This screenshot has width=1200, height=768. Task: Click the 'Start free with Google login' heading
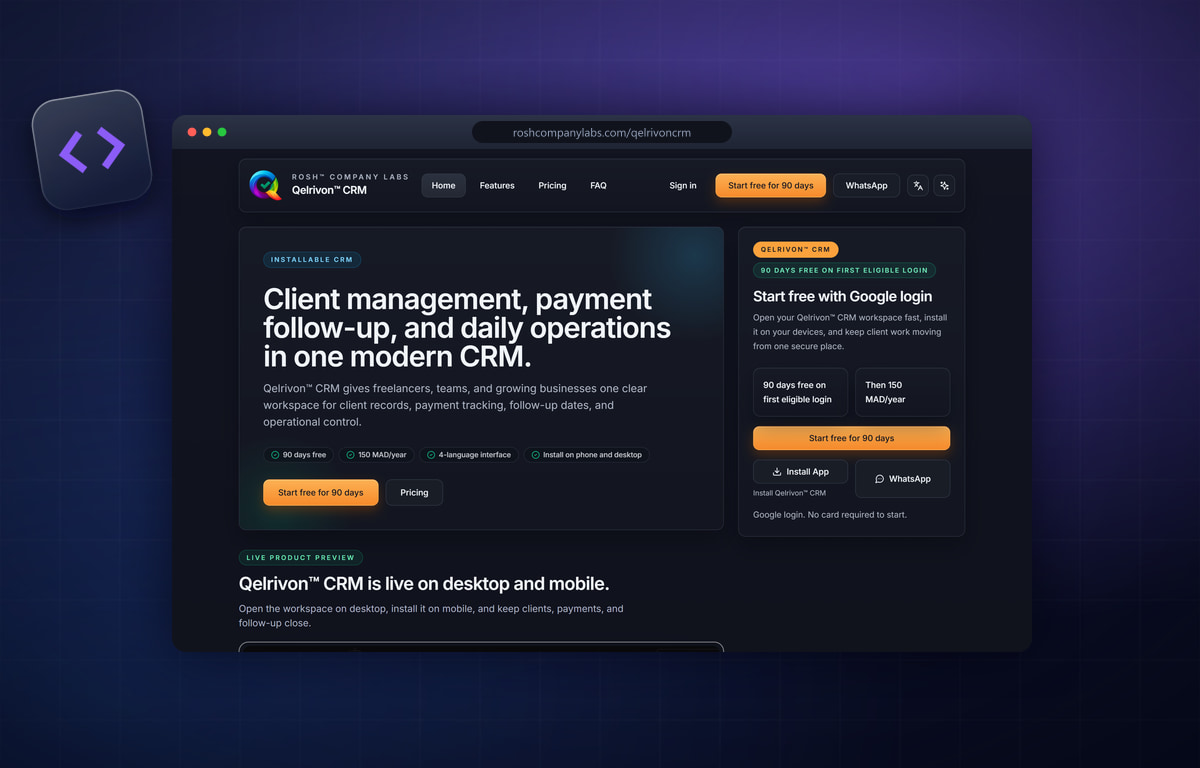pyautogui.click(x=842, y=296)
